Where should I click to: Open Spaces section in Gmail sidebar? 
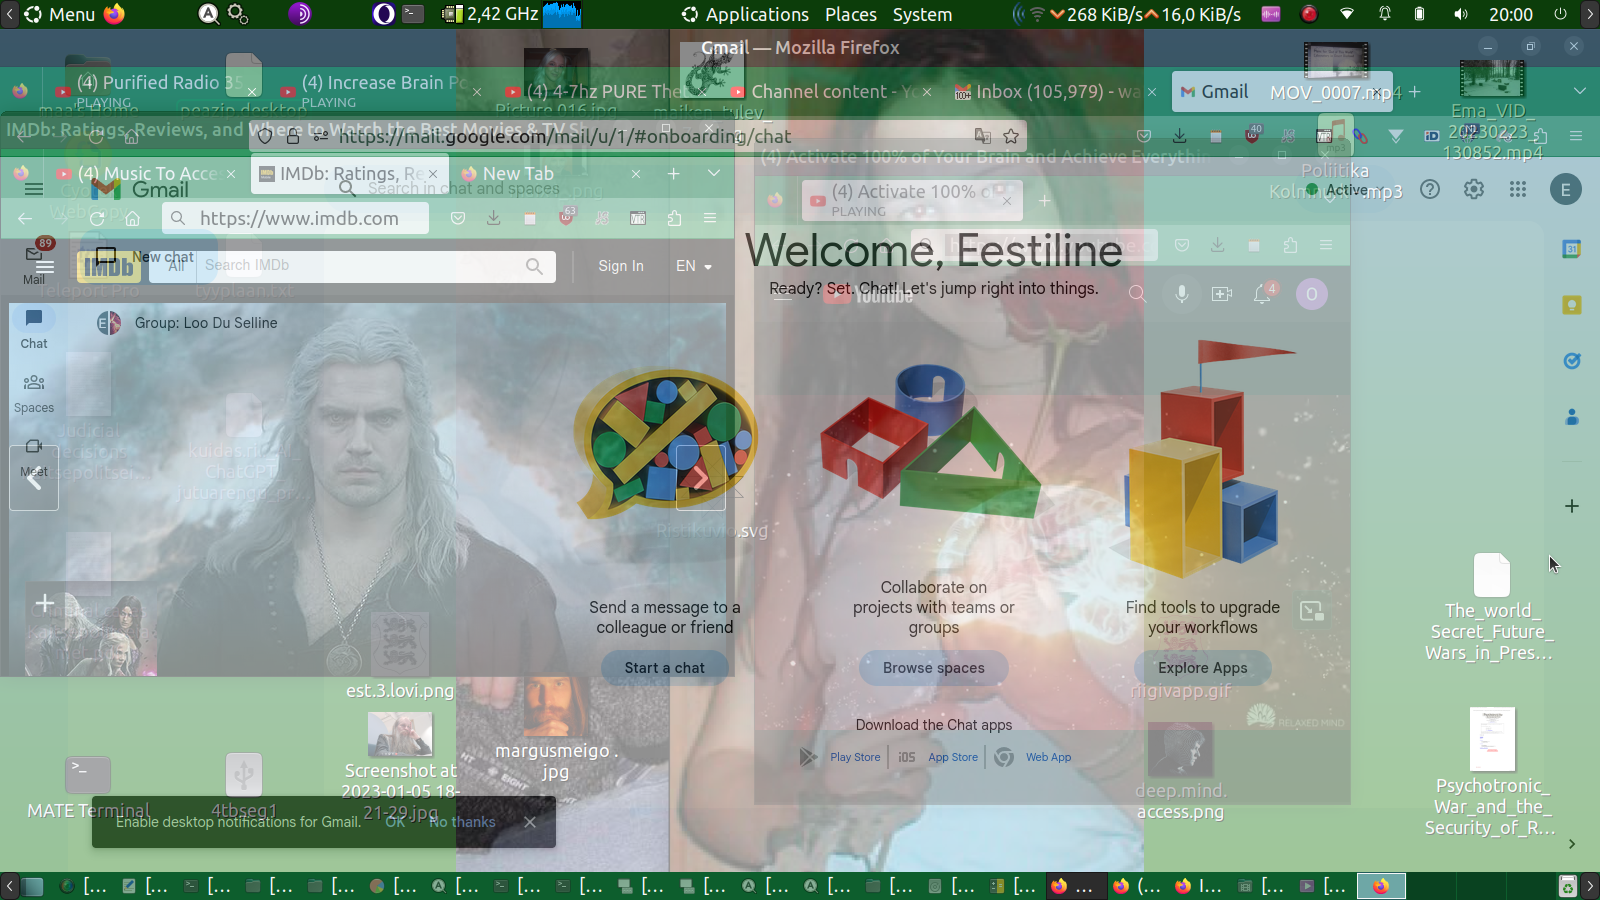pos(34,394)
